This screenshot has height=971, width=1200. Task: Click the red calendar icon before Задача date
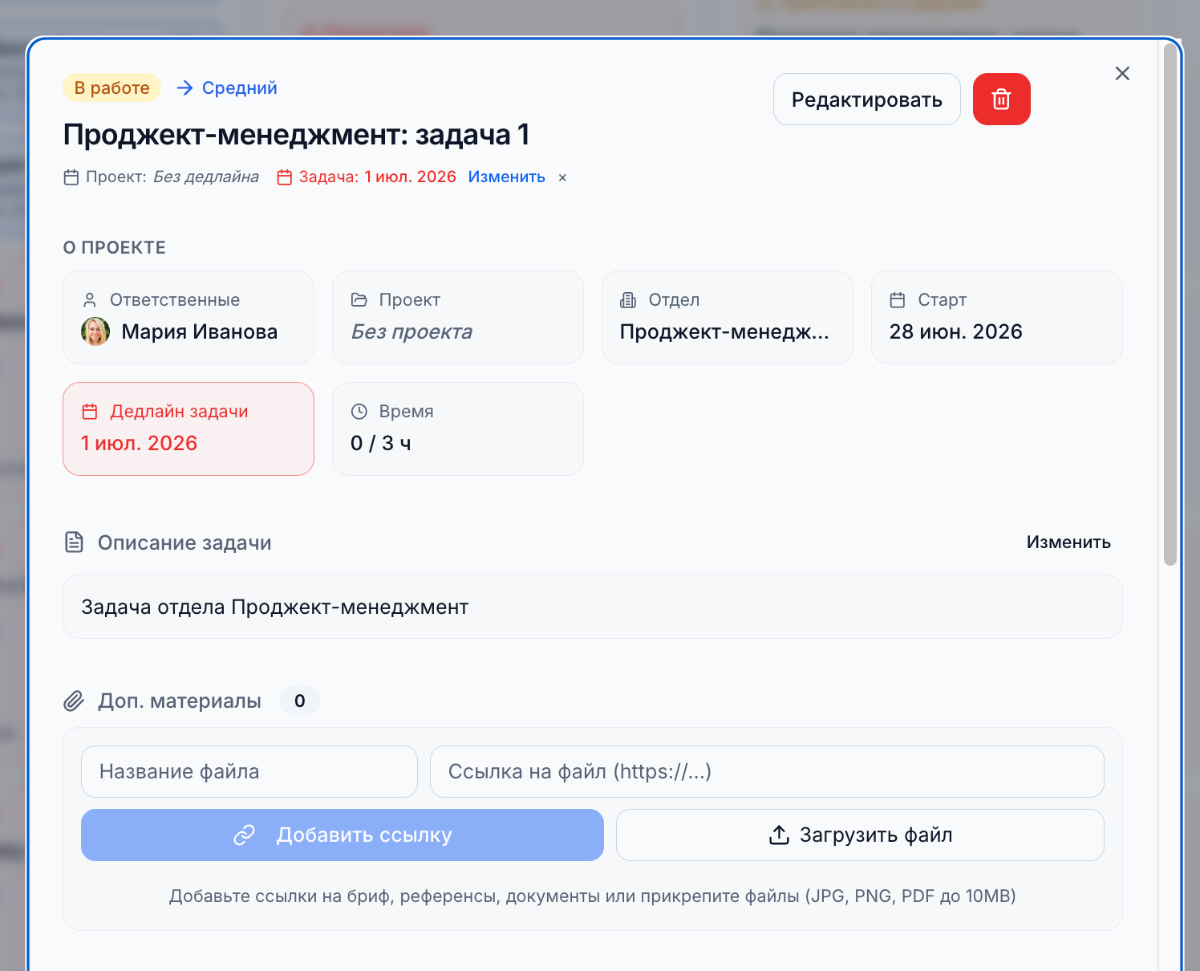click(x=284, y=177)
